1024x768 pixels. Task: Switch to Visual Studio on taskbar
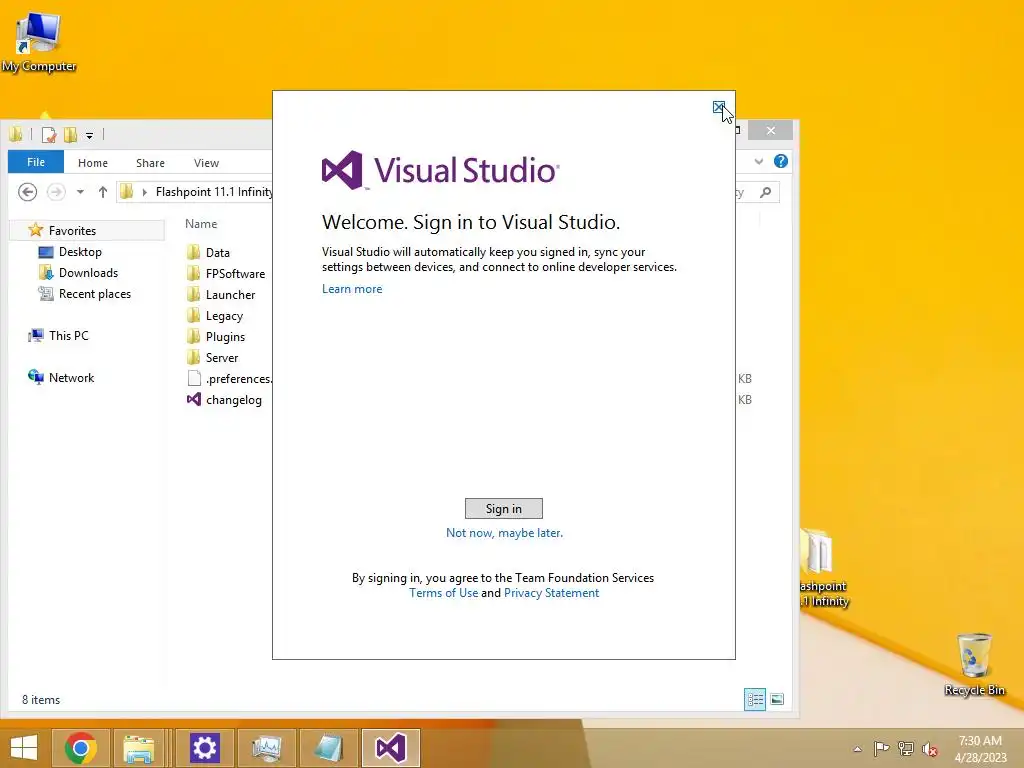pos(391,748)
